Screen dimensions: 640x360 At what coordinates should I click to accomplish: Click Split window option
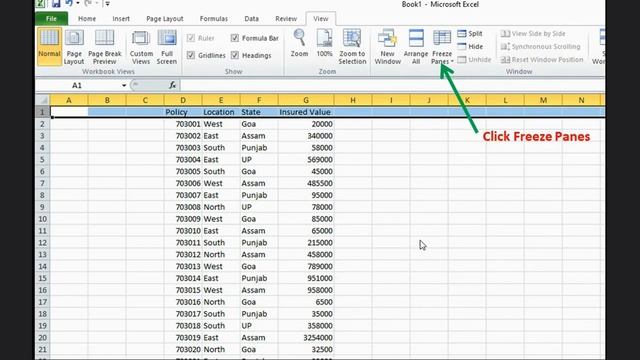click(x=470, y=33)
